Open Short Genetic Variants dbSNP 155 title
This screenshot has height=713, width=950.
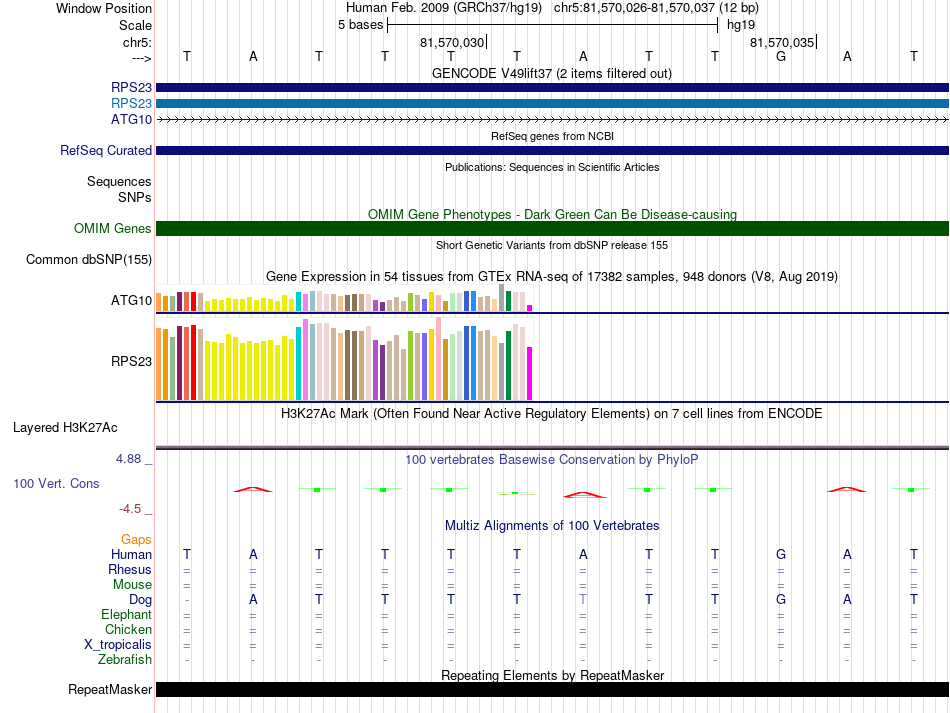click(552, 245)
